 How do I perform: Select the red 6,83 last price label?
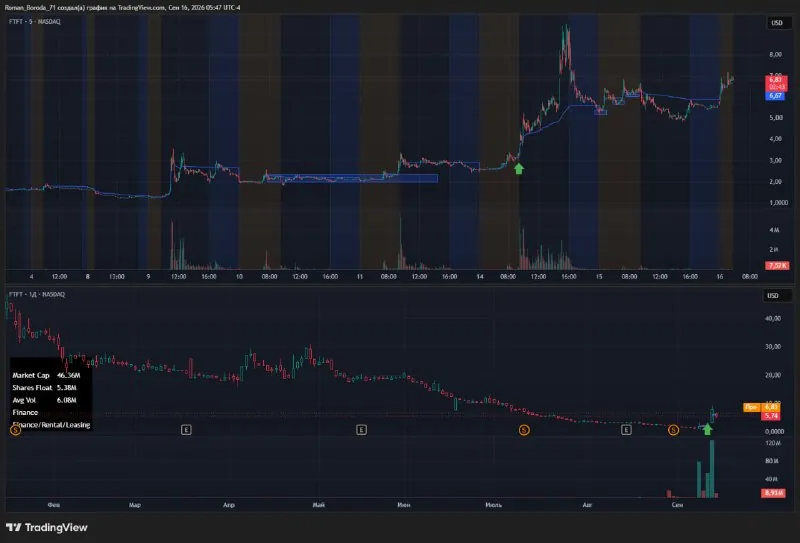(776, 83)
